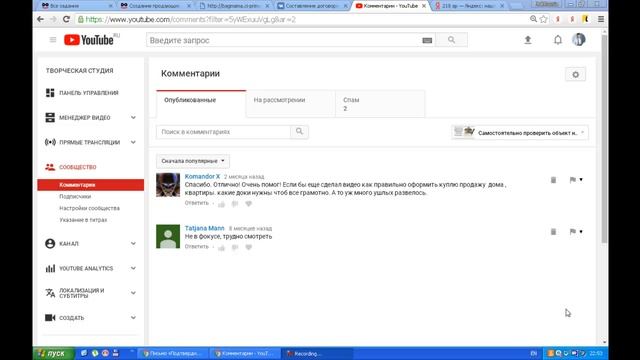Reply to Tatjana Mann comment

tap(196, 247)
